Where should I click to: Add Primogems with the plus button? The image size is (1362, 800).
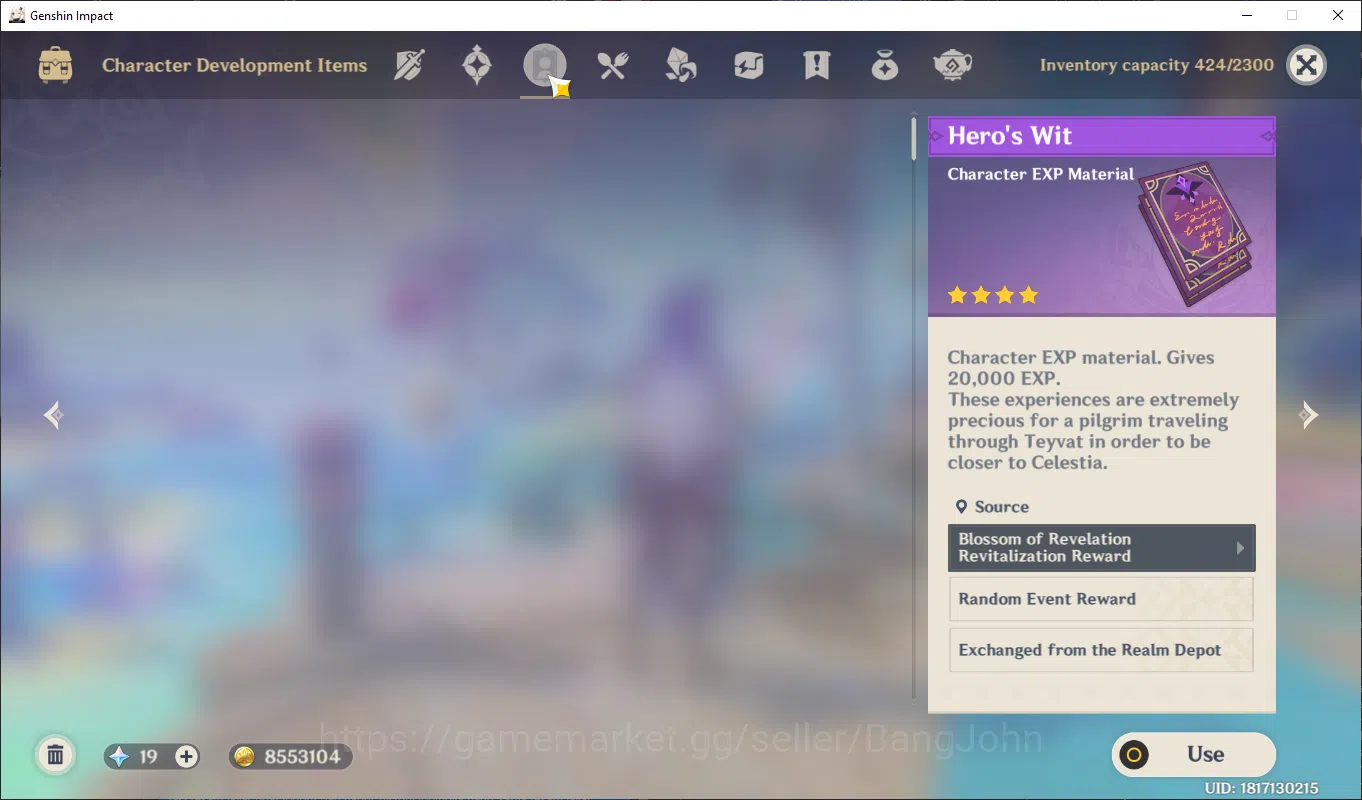point(187,757)
